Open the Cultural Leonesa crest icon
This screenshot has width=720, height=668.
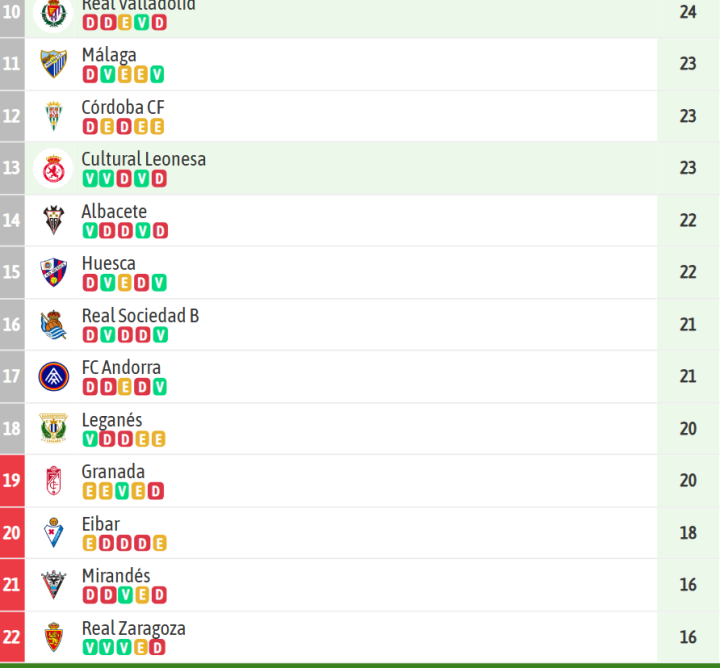point(53,168)
